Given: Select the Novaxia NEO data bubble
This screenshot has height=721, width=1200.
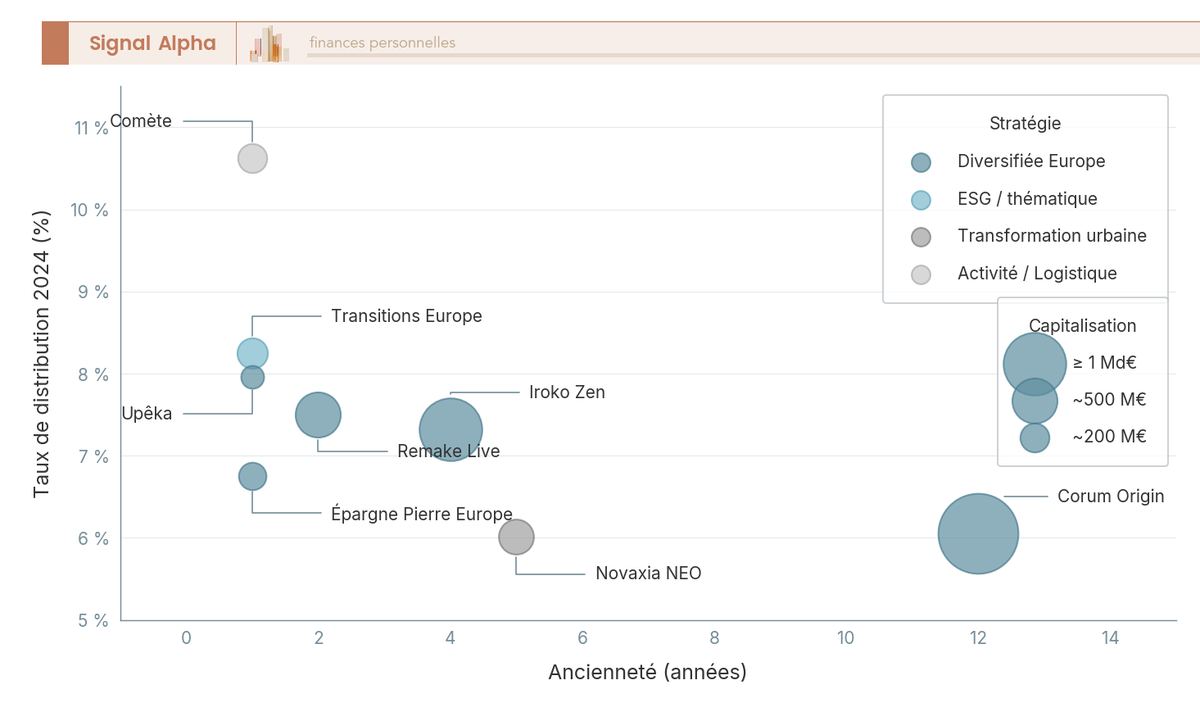Looking at the screenshot, I should (x=516, y=537).
